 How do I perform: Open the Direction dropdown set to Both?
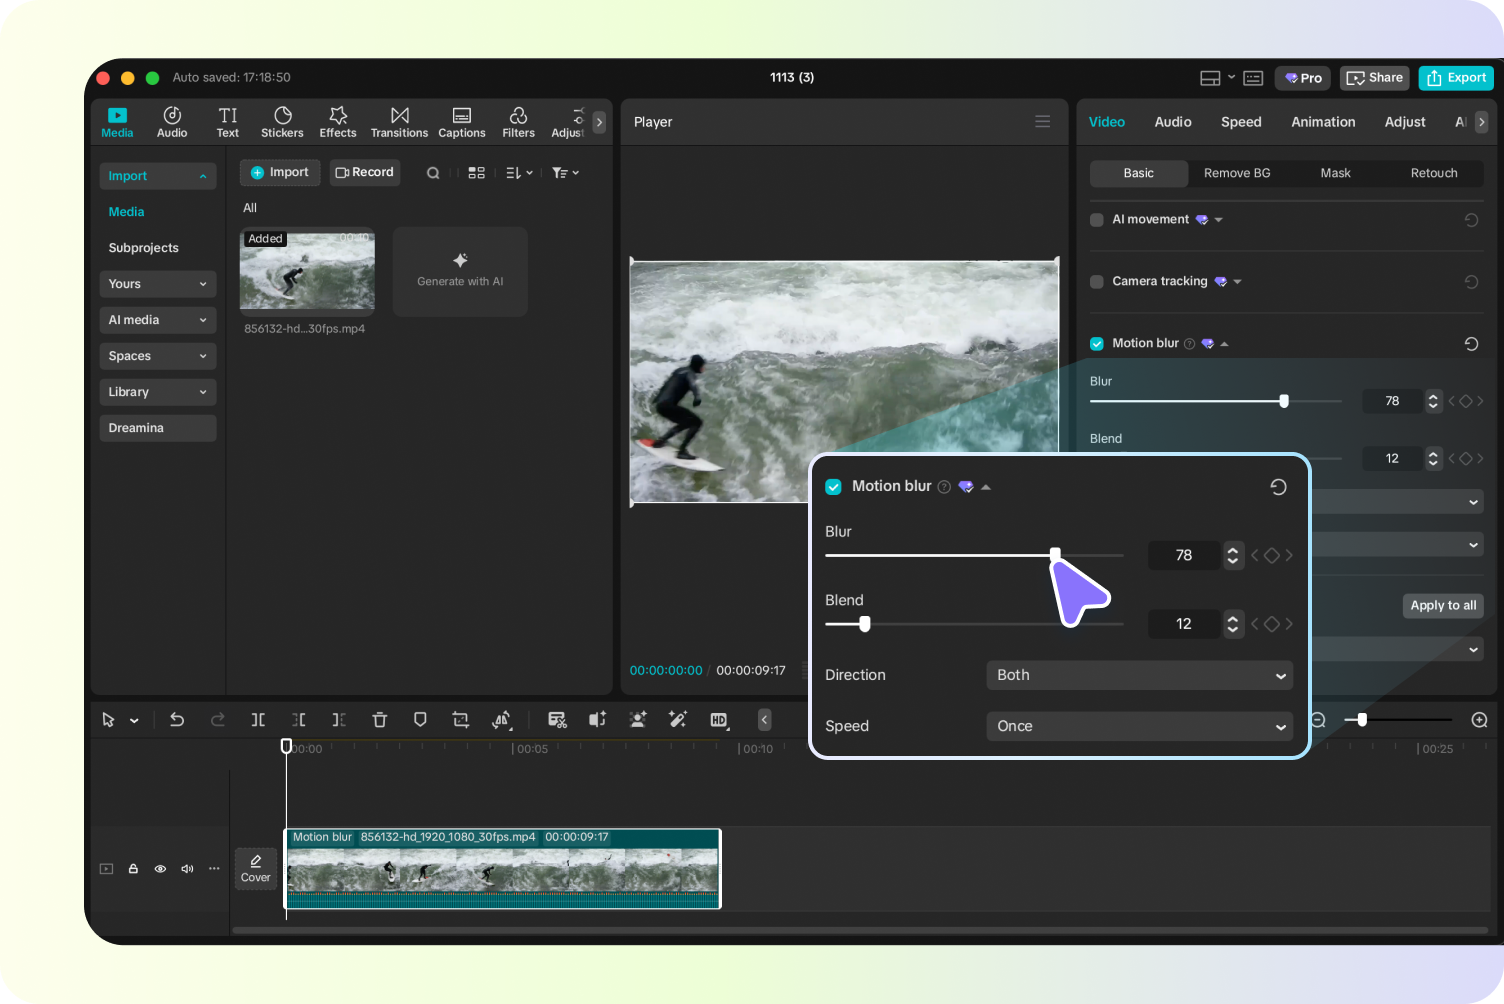click(x=1138, y=675)
